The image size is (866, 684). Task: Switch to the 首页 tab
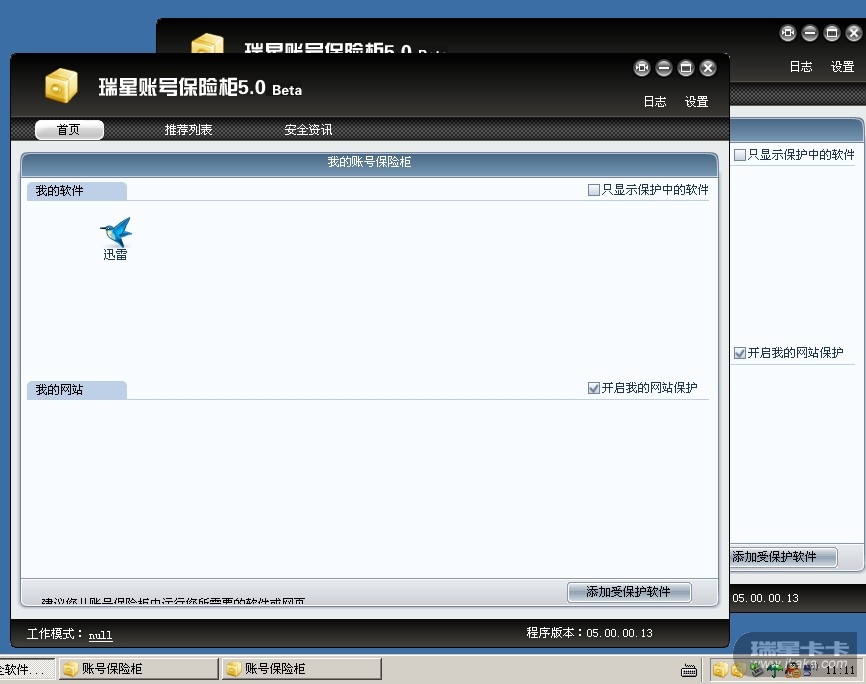click(x=69, y=130)
